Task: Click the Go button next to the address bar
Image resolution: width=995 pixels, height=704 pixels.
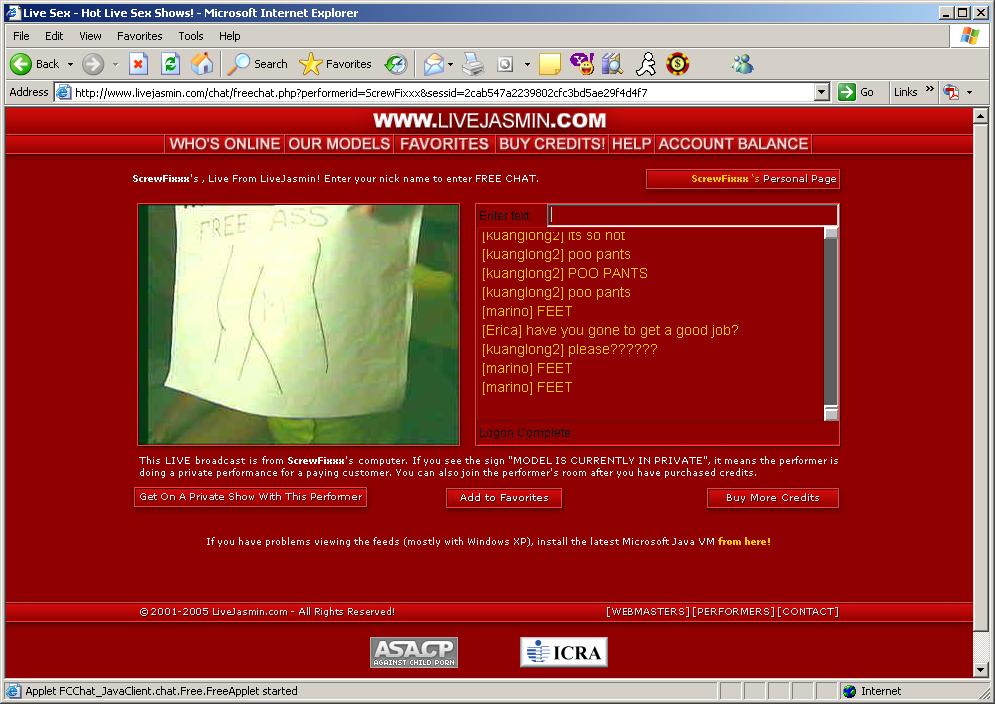Action: coord(856,93)
